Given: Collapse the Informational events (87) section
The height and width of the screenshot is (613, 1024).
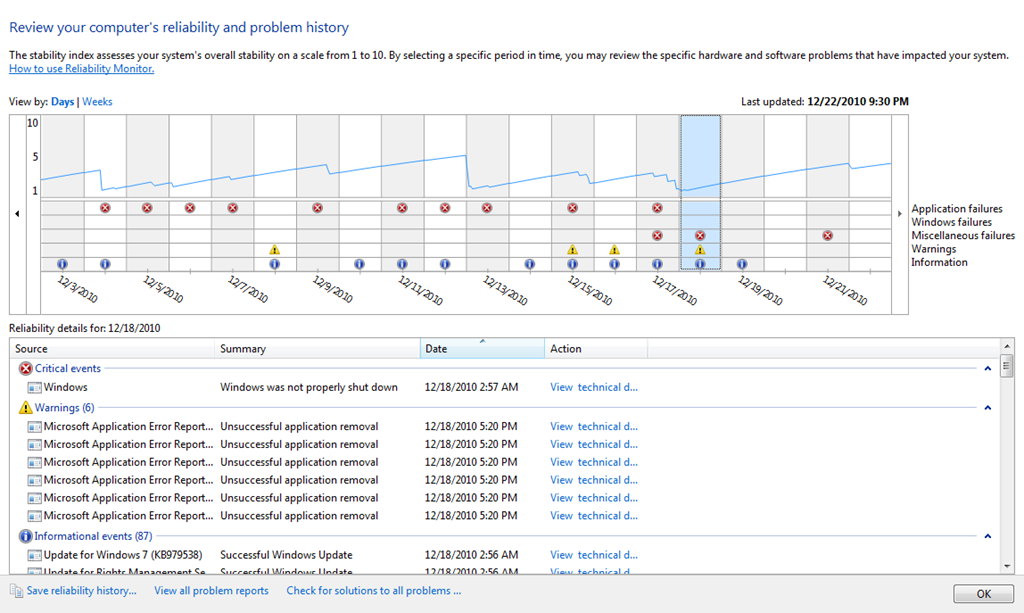Looking at the screenshot, I should point(988,536).
